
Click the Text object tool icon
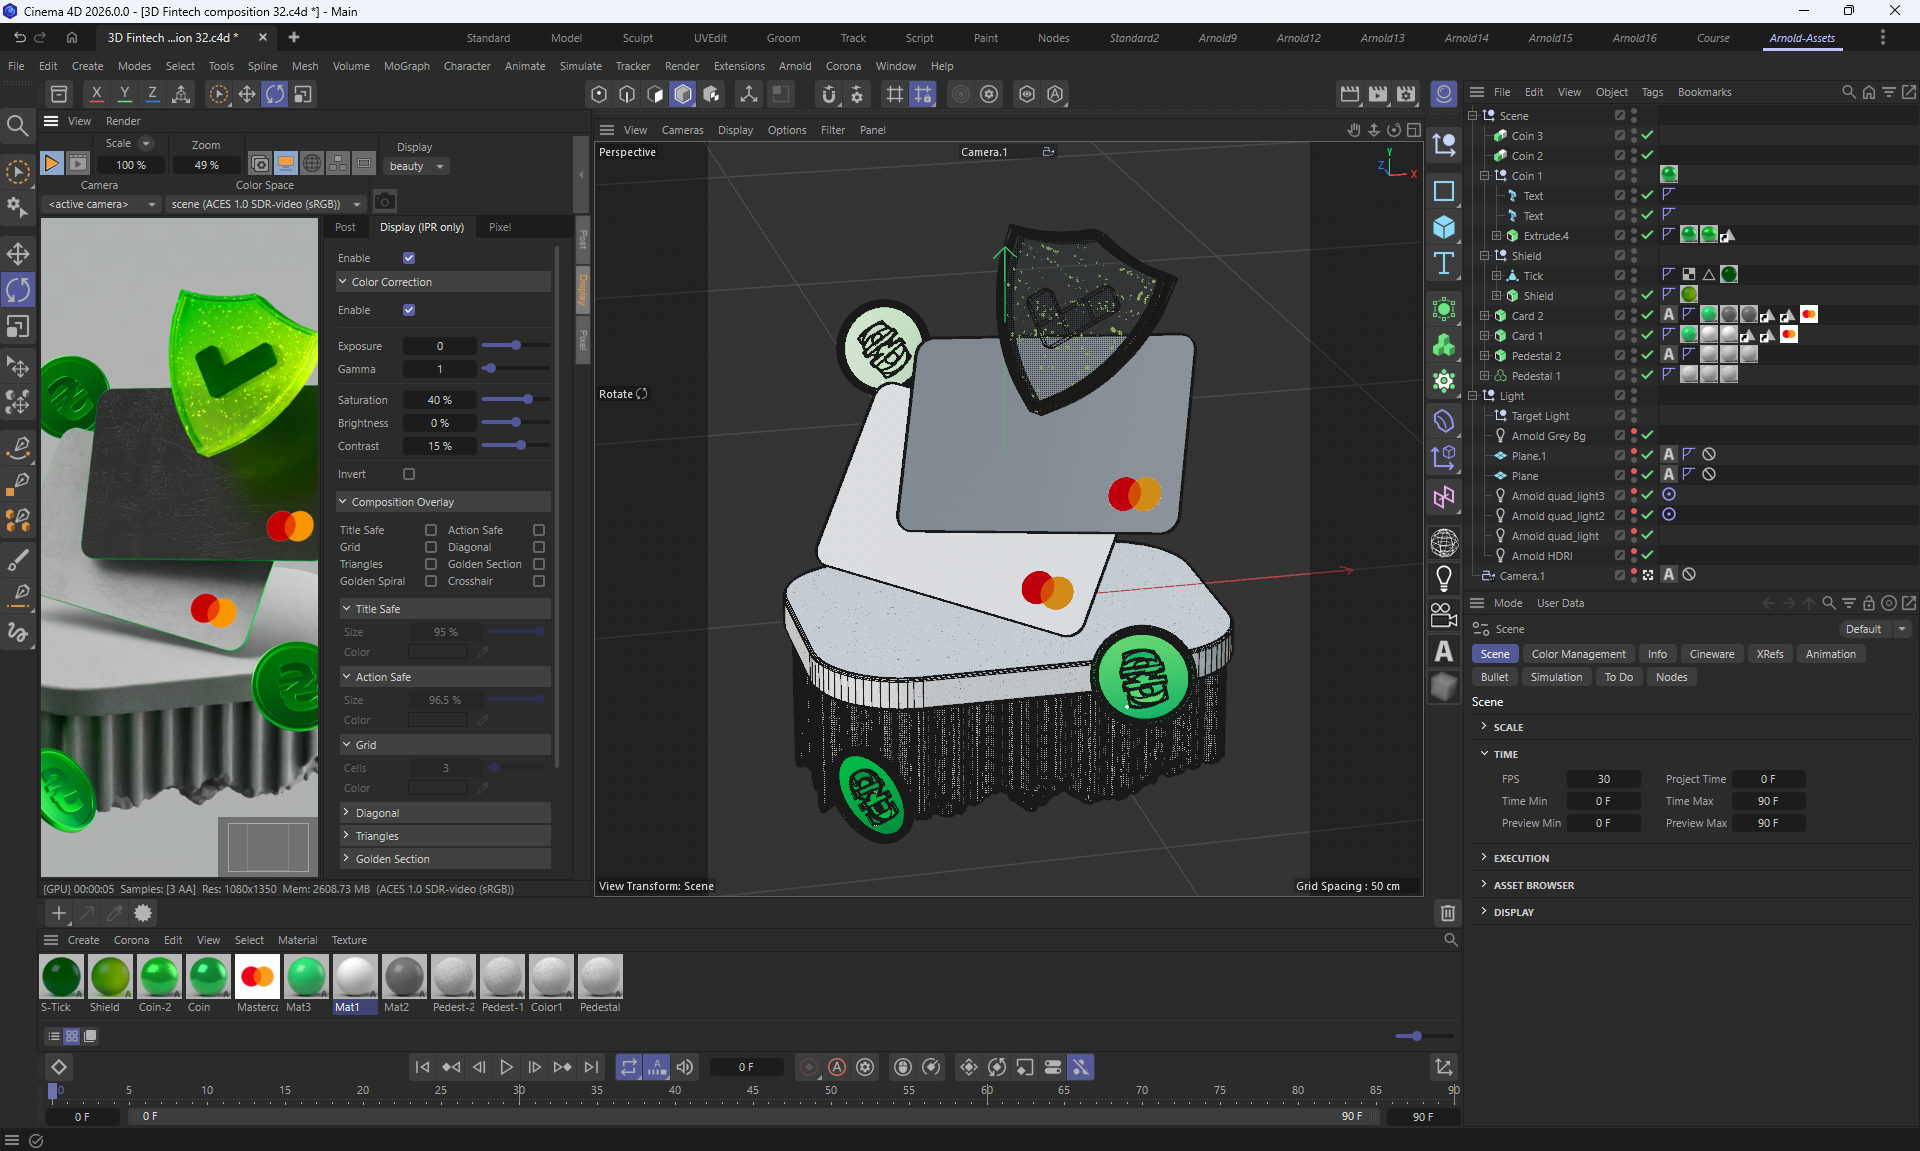pos(1443,264)
